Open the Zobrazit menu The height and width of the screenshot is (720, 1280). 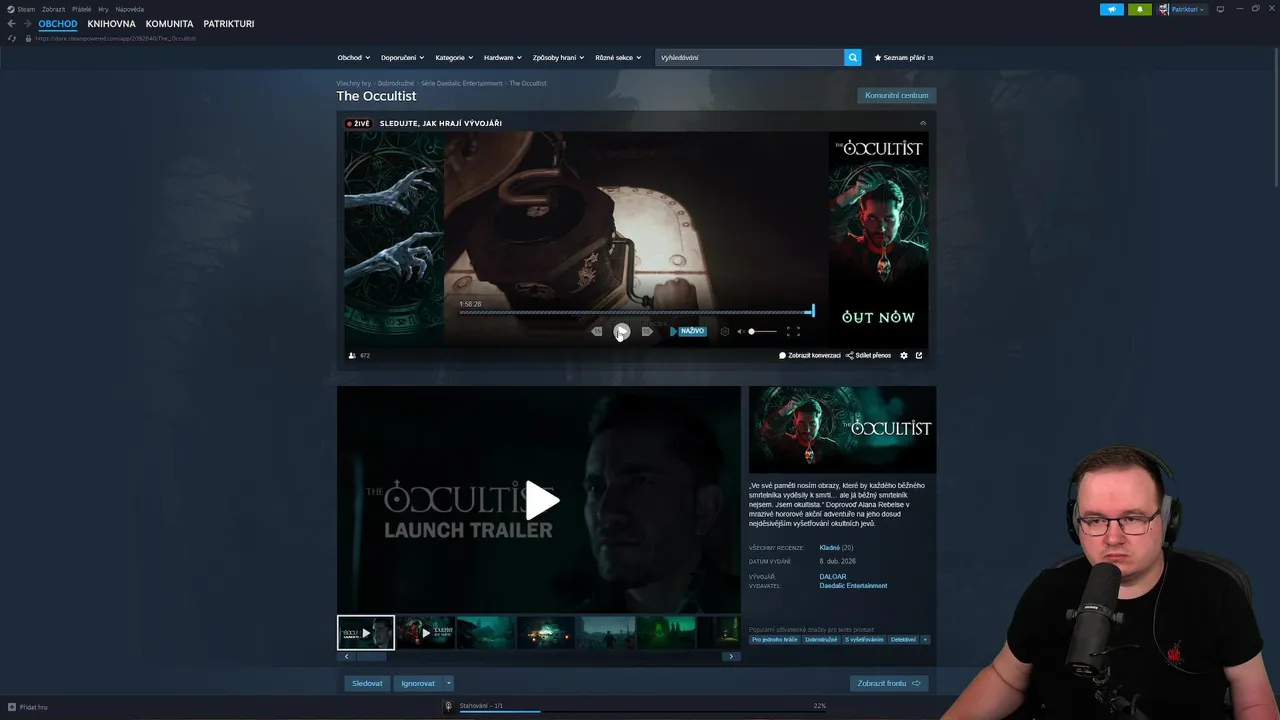coord(53,9)
